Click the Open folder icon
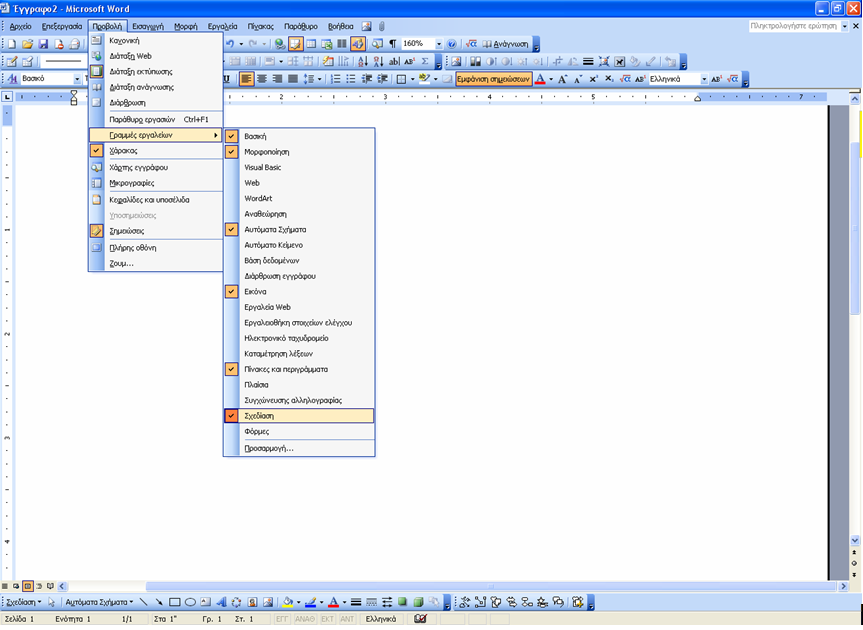 click(x=27, y=44)
